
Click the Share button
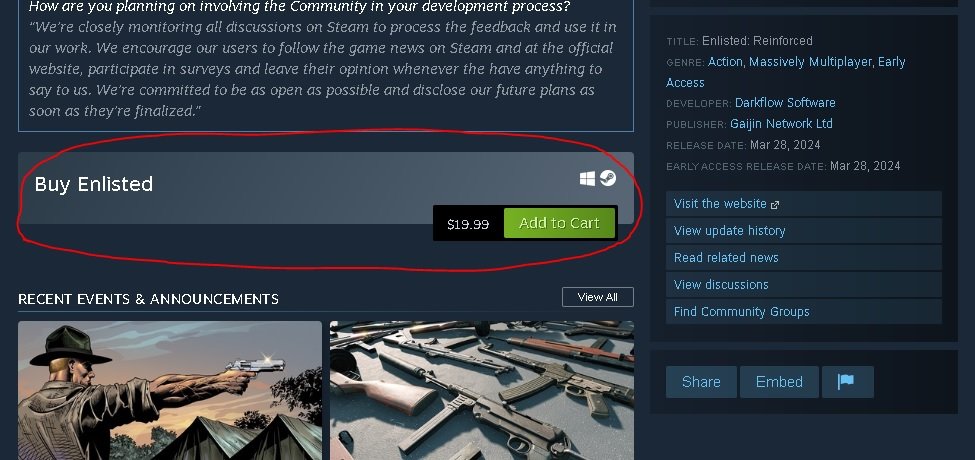(x=701, y=382)
